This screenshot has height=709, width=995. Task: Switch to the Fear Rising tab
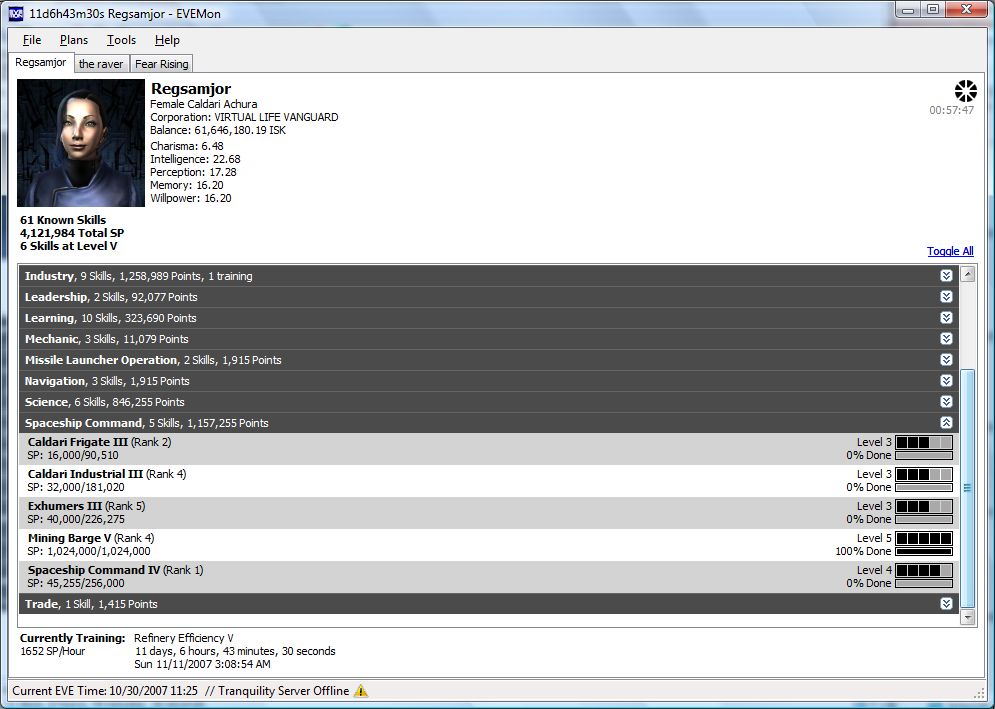(161, 64)
